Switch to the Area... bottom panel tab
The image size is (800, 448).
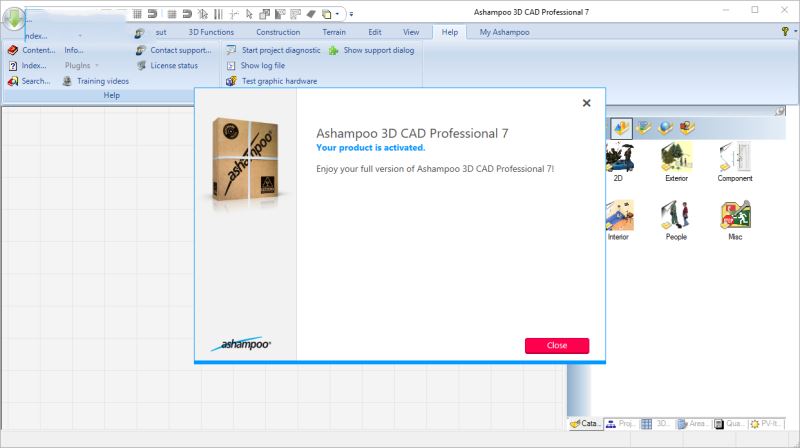pos(693,424)
